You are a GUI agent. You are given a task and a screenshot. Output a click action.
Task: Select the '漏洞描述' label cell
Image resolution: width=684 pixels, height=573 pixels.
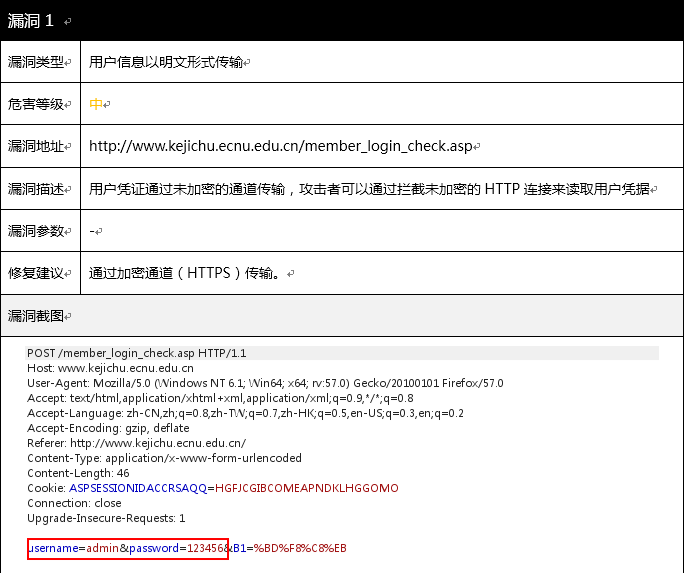41,189
